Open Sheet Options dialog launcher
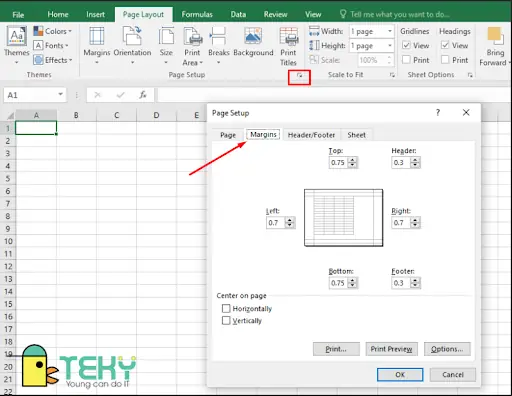This screenshot has height=396, width=512. (470, 75)
